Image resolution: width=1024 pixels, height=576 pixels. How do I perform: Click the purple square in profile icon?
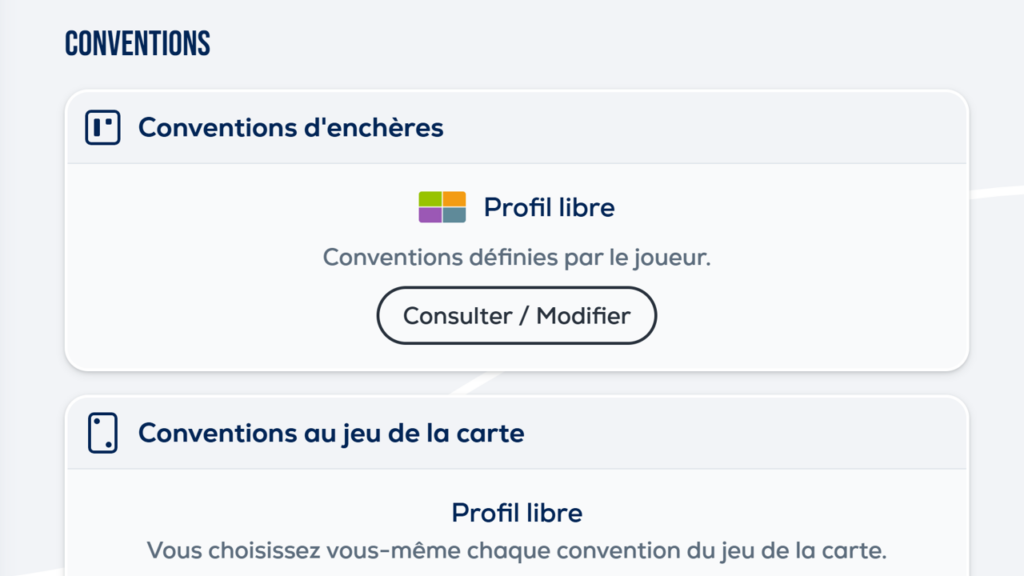point(430,215)
